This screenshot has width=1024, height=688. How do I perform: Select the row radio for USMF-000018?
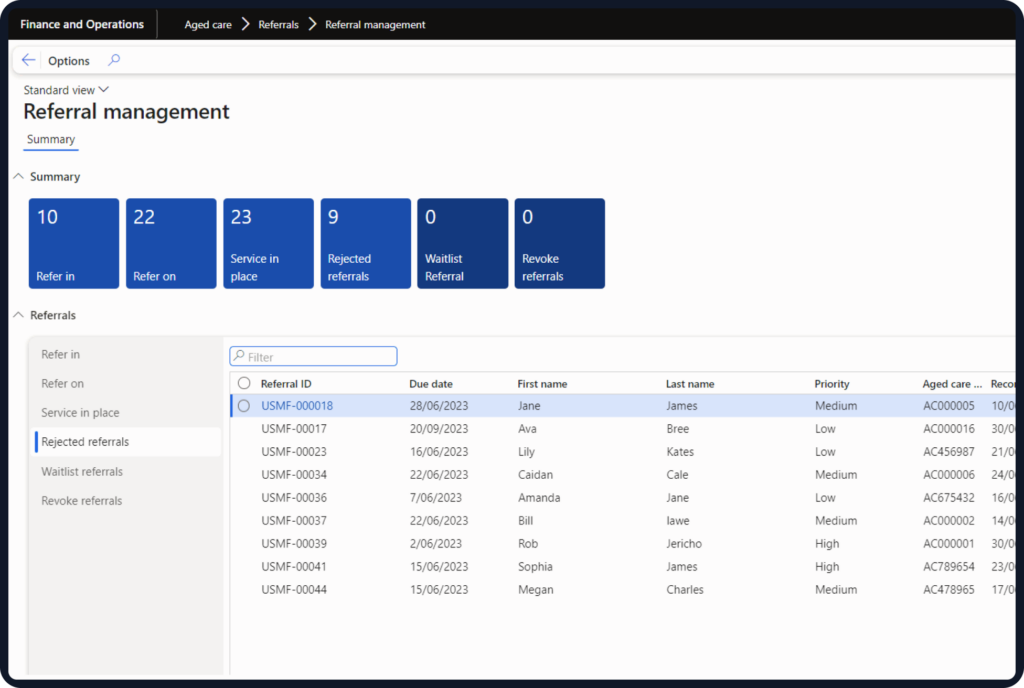click(x=244, y=406)
